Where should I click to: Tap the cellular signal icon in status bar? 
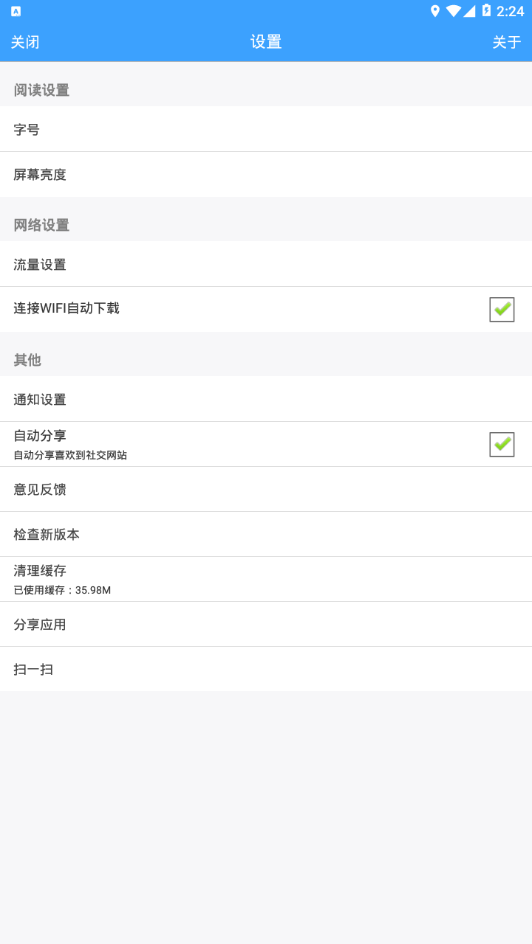[469, 11]
